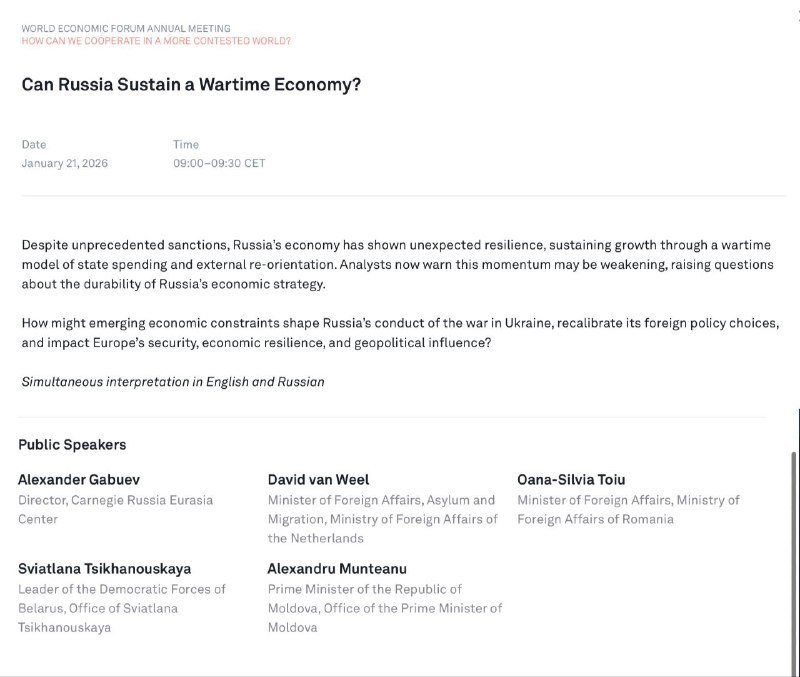
Task: Open Sviatlana Tsikhanouskaya's speaker profile
Action: 104,569
